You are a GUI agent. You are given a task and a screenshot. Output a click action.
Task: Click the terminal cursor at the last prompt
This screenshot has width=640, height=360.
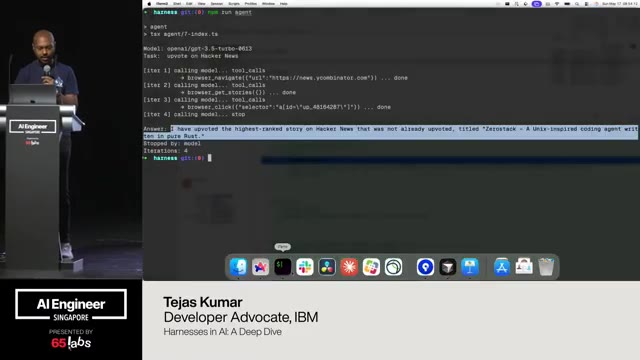click(x=210, y=158)
